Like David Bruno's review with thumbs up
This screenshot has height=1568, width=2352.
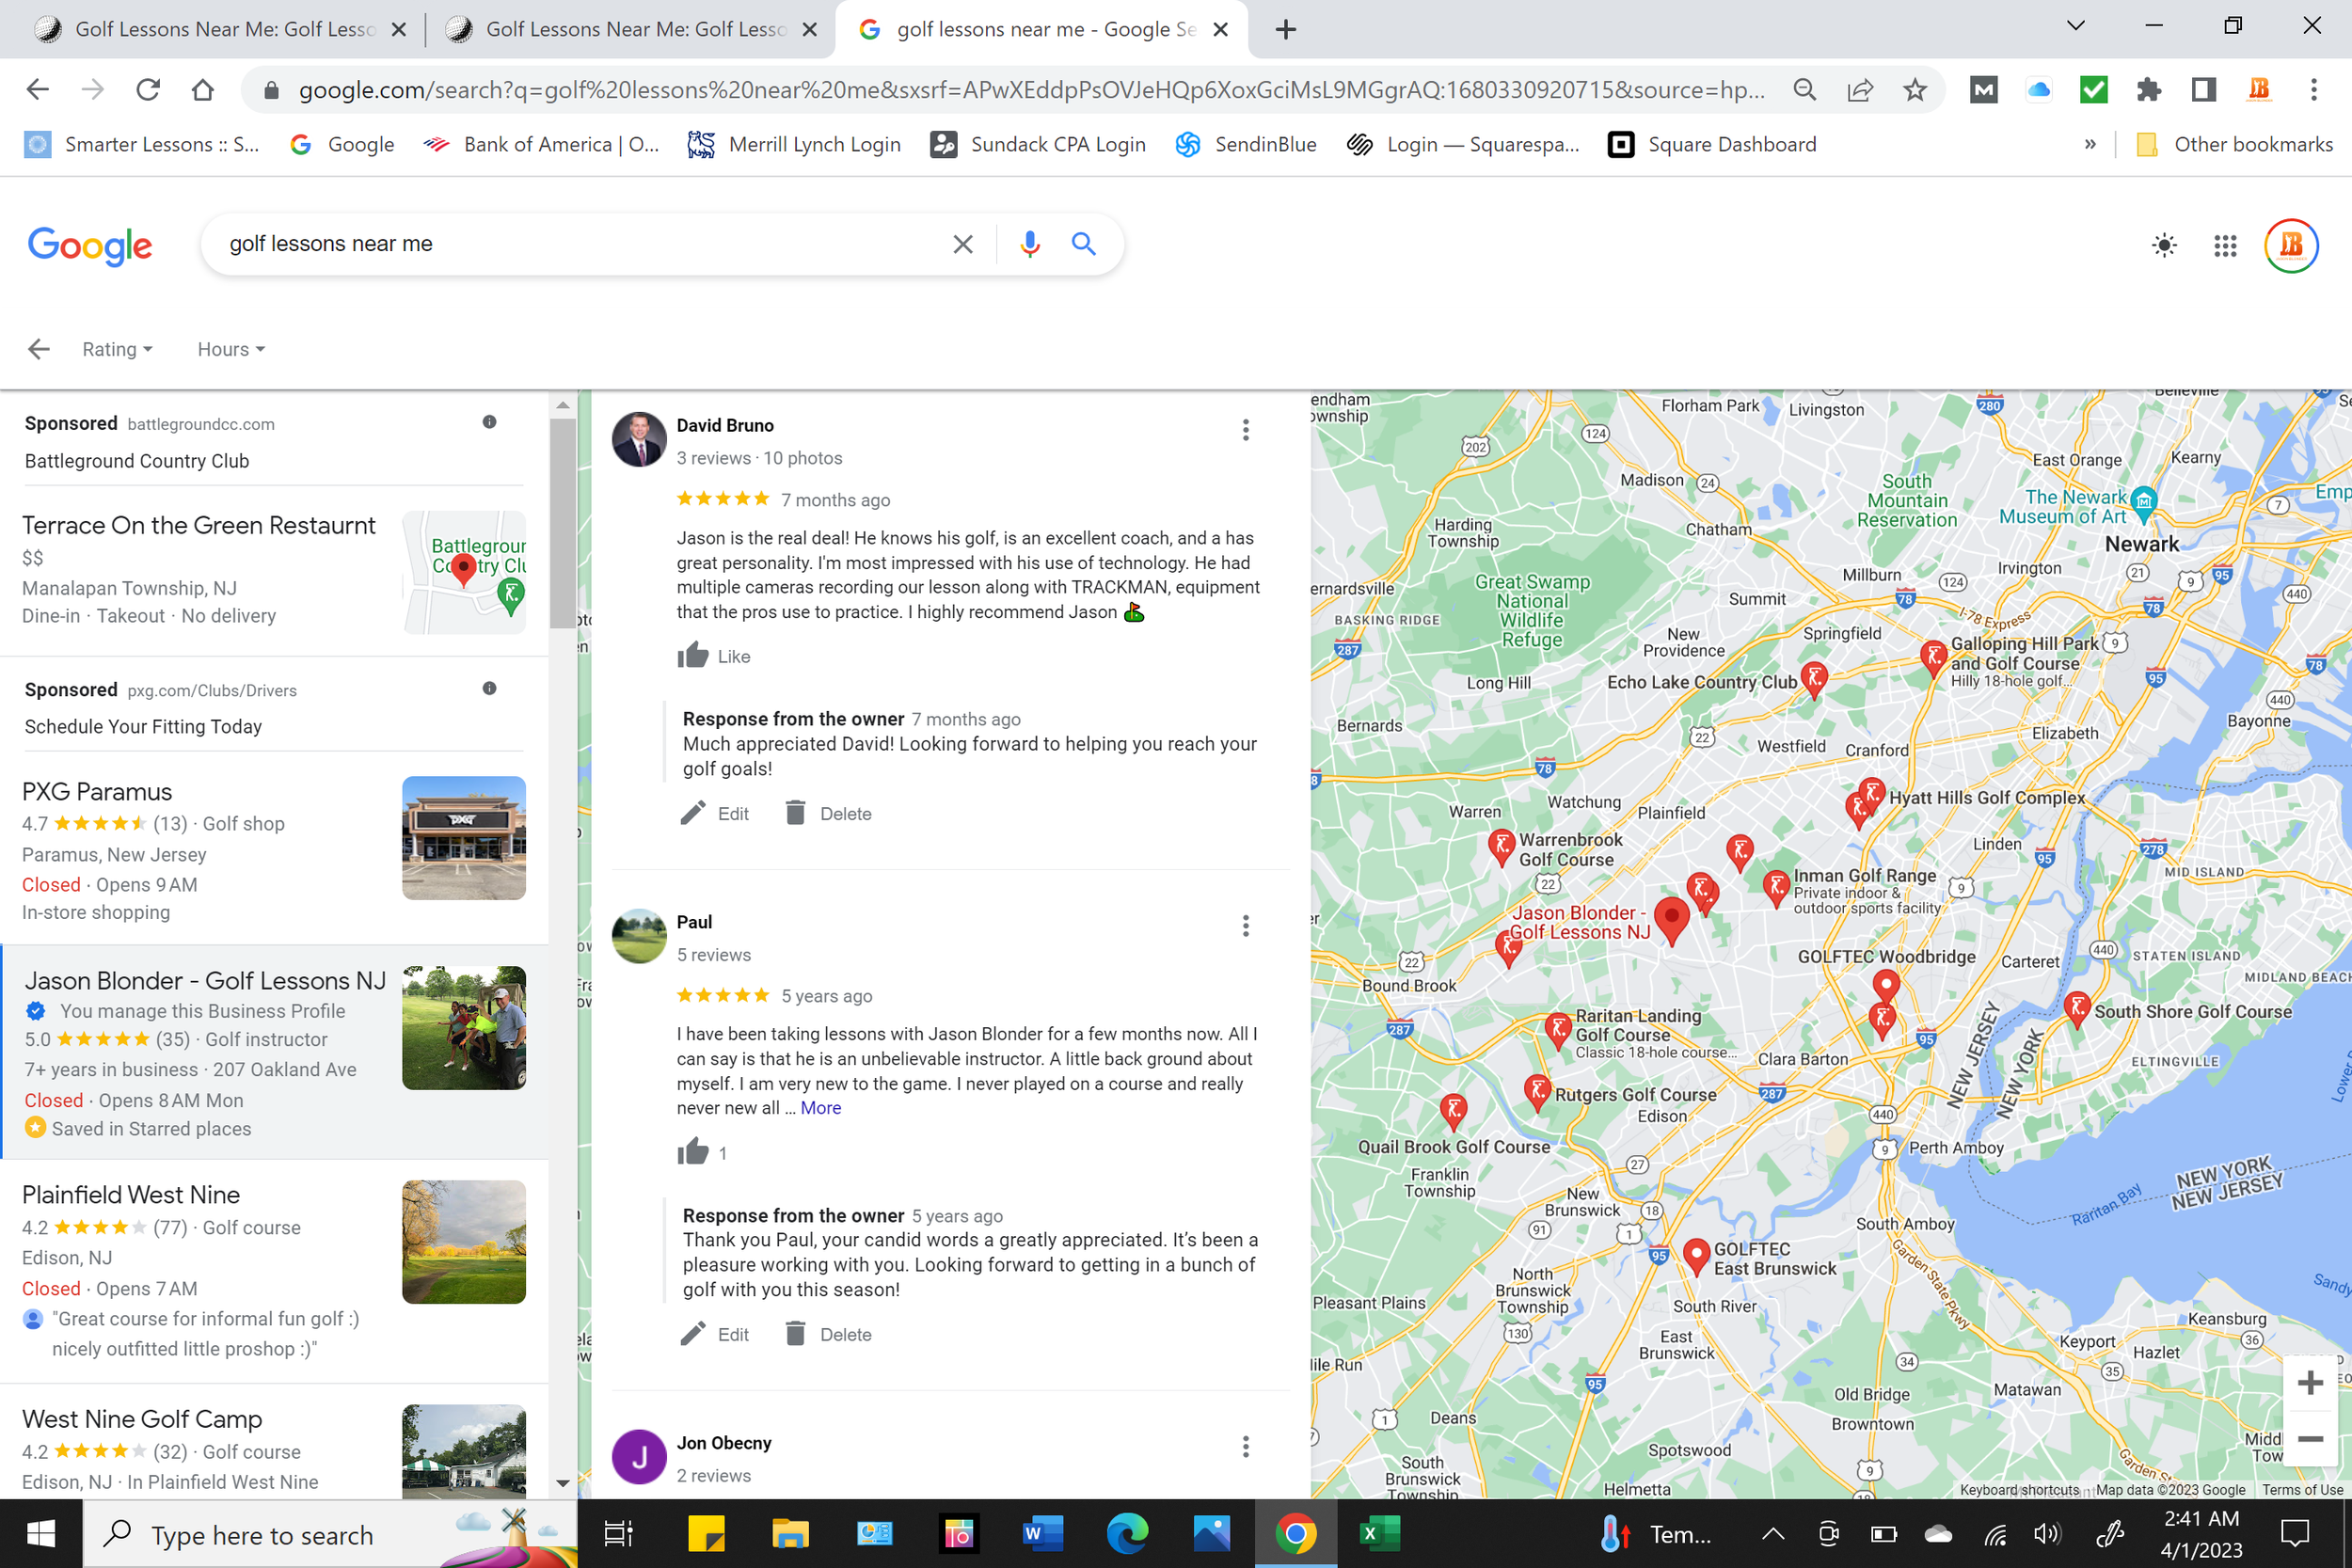[693, 656]
